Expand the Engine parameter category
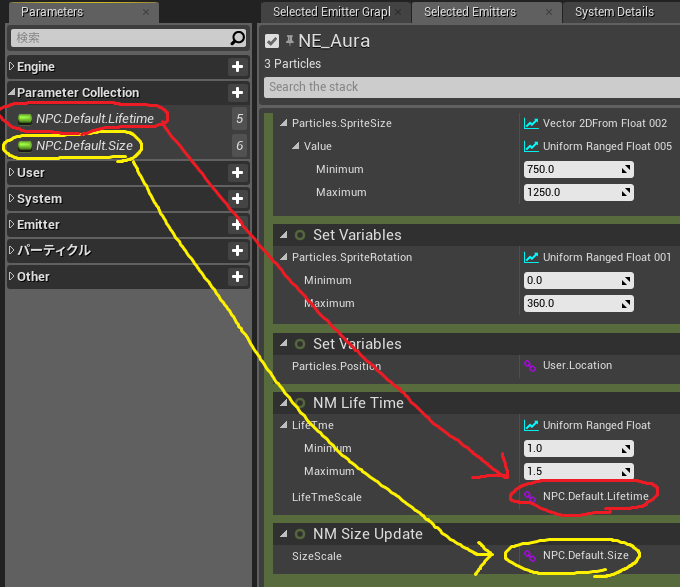Viewport: 680px width, 587px height. pyautogui.click(x=12, y=66)
